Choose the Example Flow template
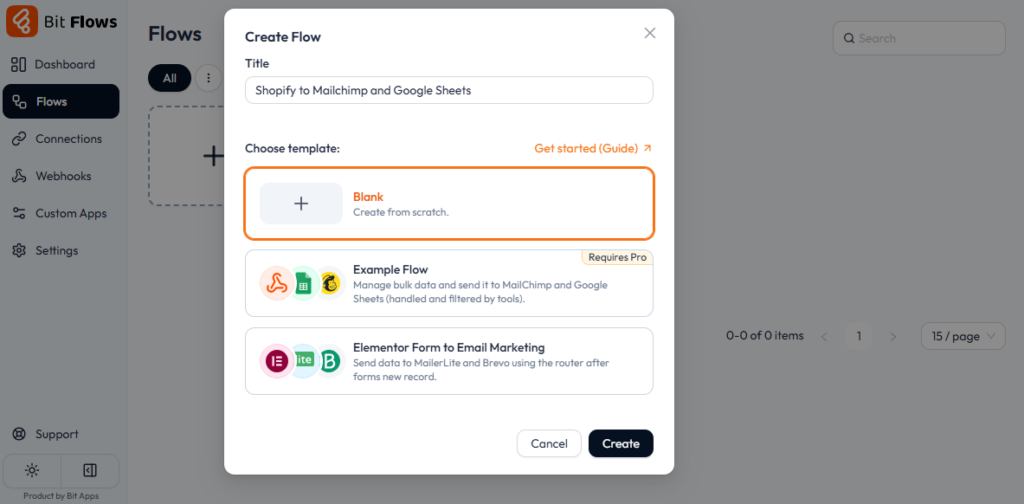This screenshot has width=1024, height=504. [448, 283]
